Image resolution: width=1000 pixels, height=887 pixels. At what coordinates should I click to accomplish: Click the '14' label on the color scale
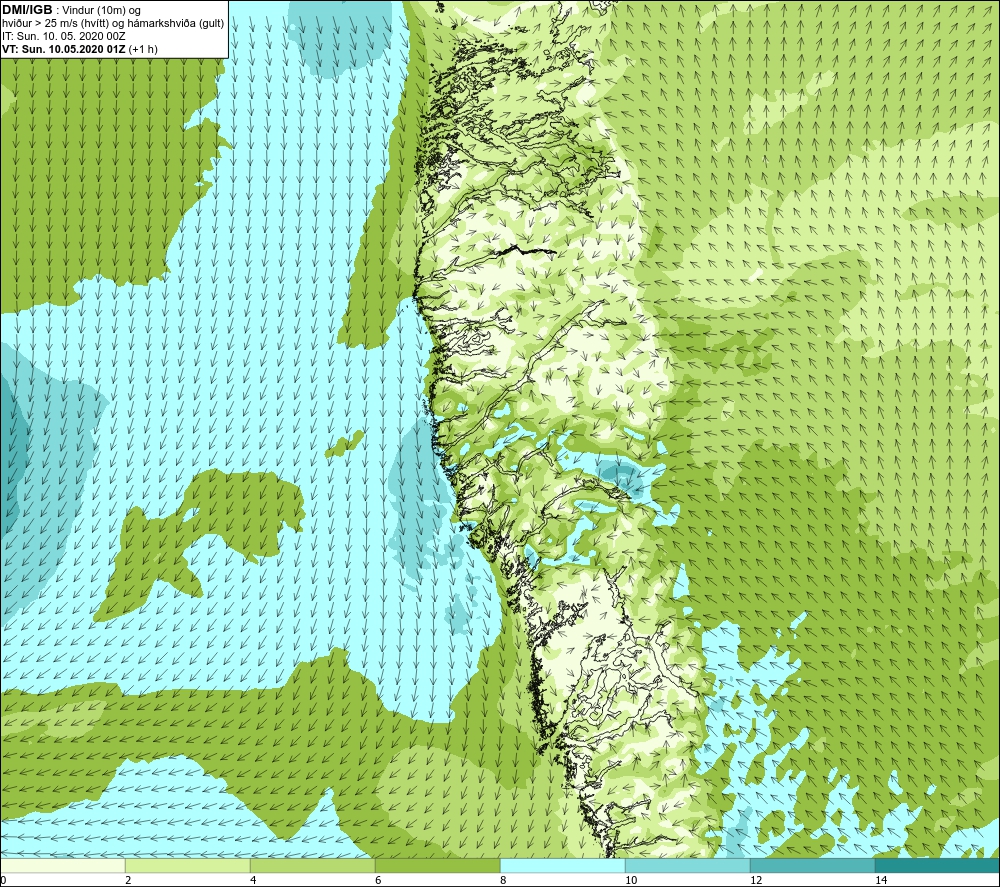881,880
